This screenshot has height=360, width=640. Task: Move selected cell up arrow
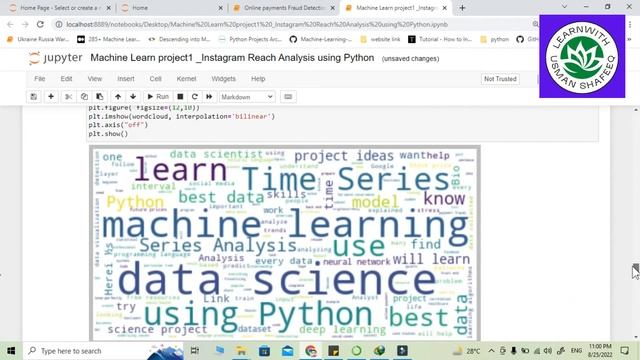click(x=118, y=97)
